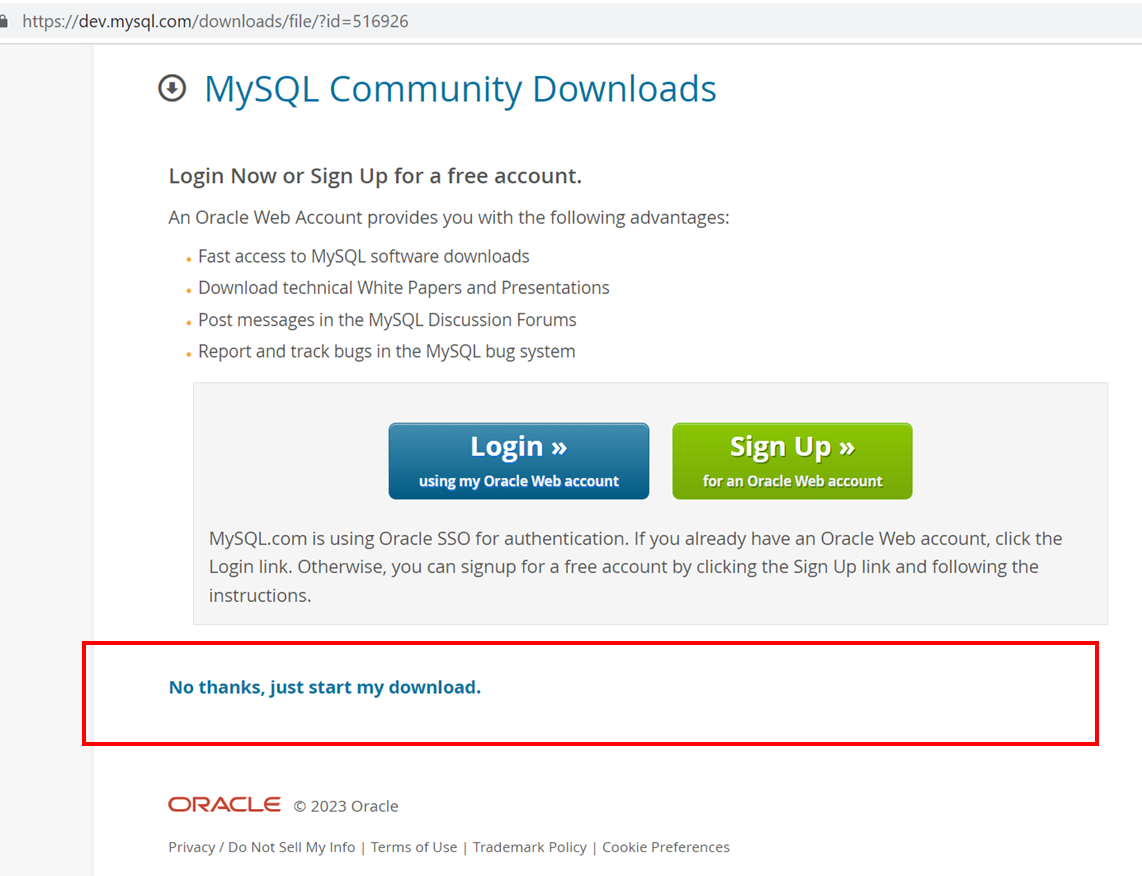The image size is (1142, 876).
Task: Open the Trademark Policy link
Action: 529,847
